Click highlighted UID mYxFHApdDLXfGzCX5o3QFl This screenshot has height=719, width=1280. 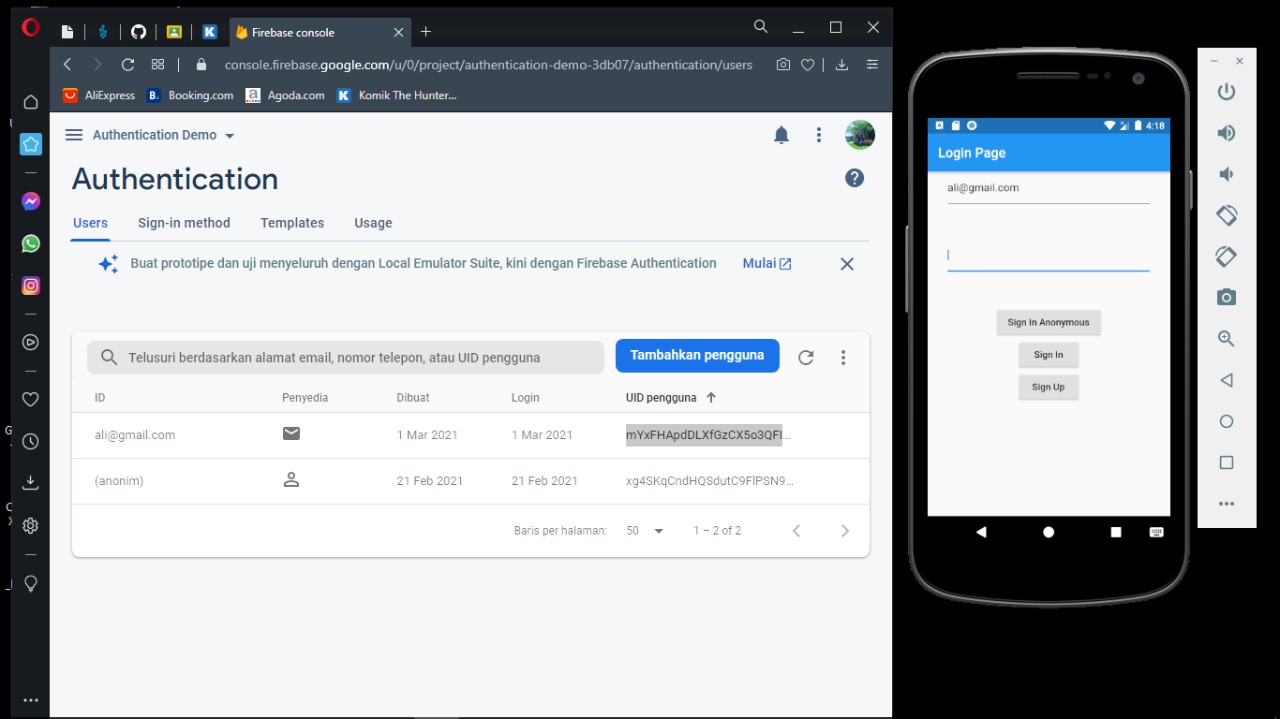tap(704, 435)
